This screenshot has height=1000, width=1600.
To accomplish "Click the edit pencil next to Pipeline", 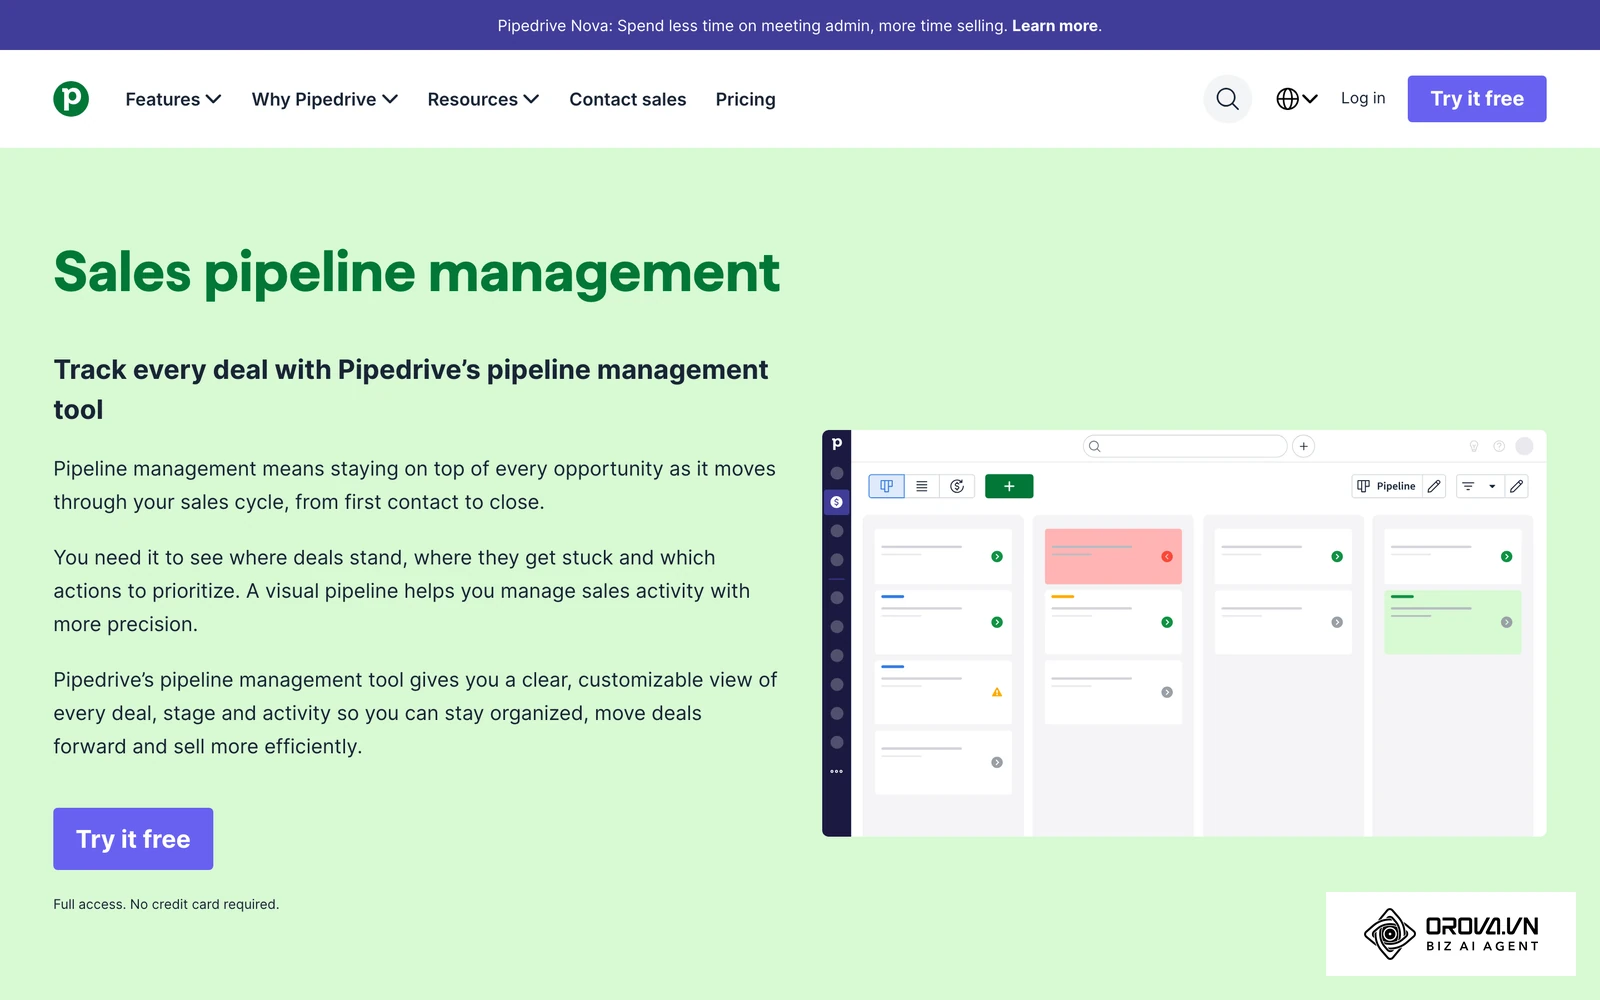I will point(1434,486).
